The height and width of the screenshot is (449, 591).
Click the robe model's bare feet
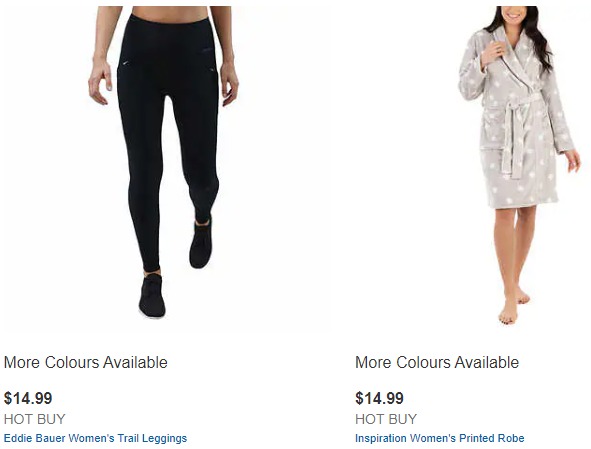point(514,306)
